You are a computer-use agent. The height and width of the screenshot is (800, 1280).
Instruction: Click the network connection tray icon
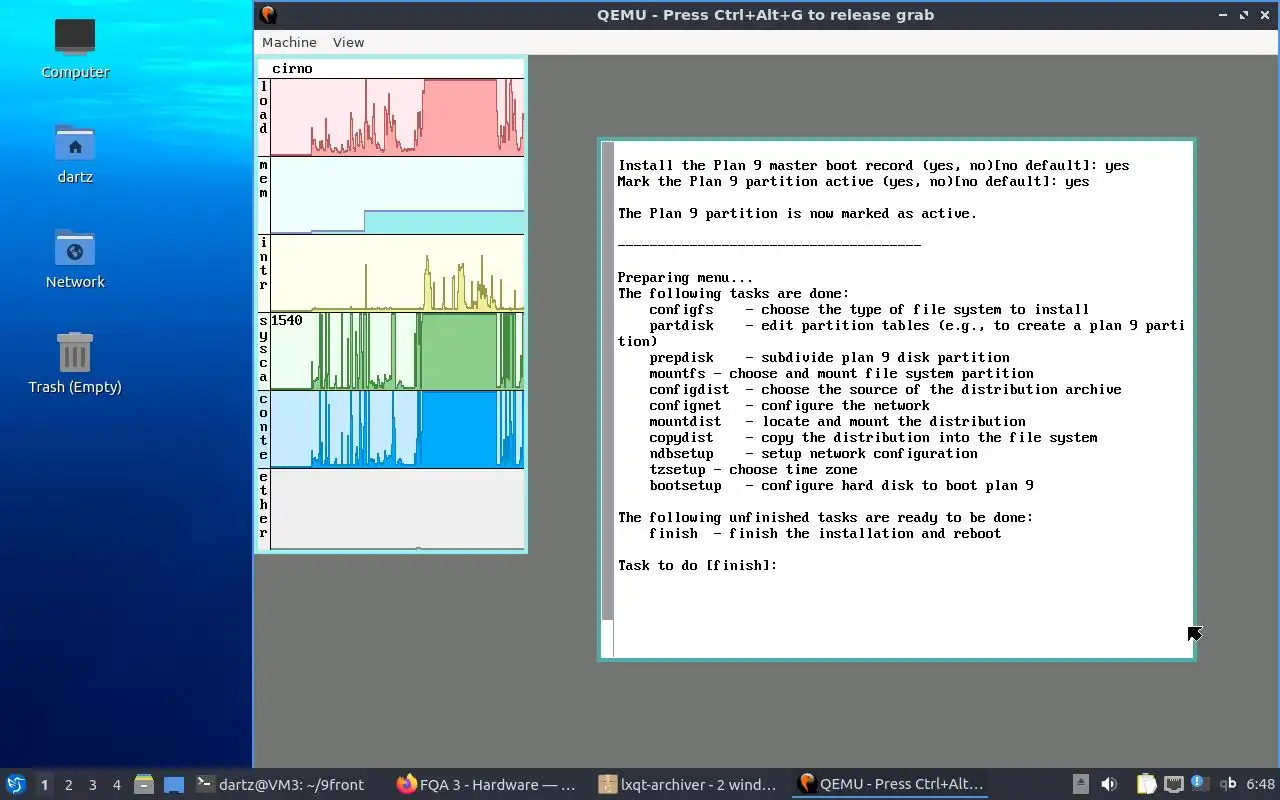coord(1174,784)
